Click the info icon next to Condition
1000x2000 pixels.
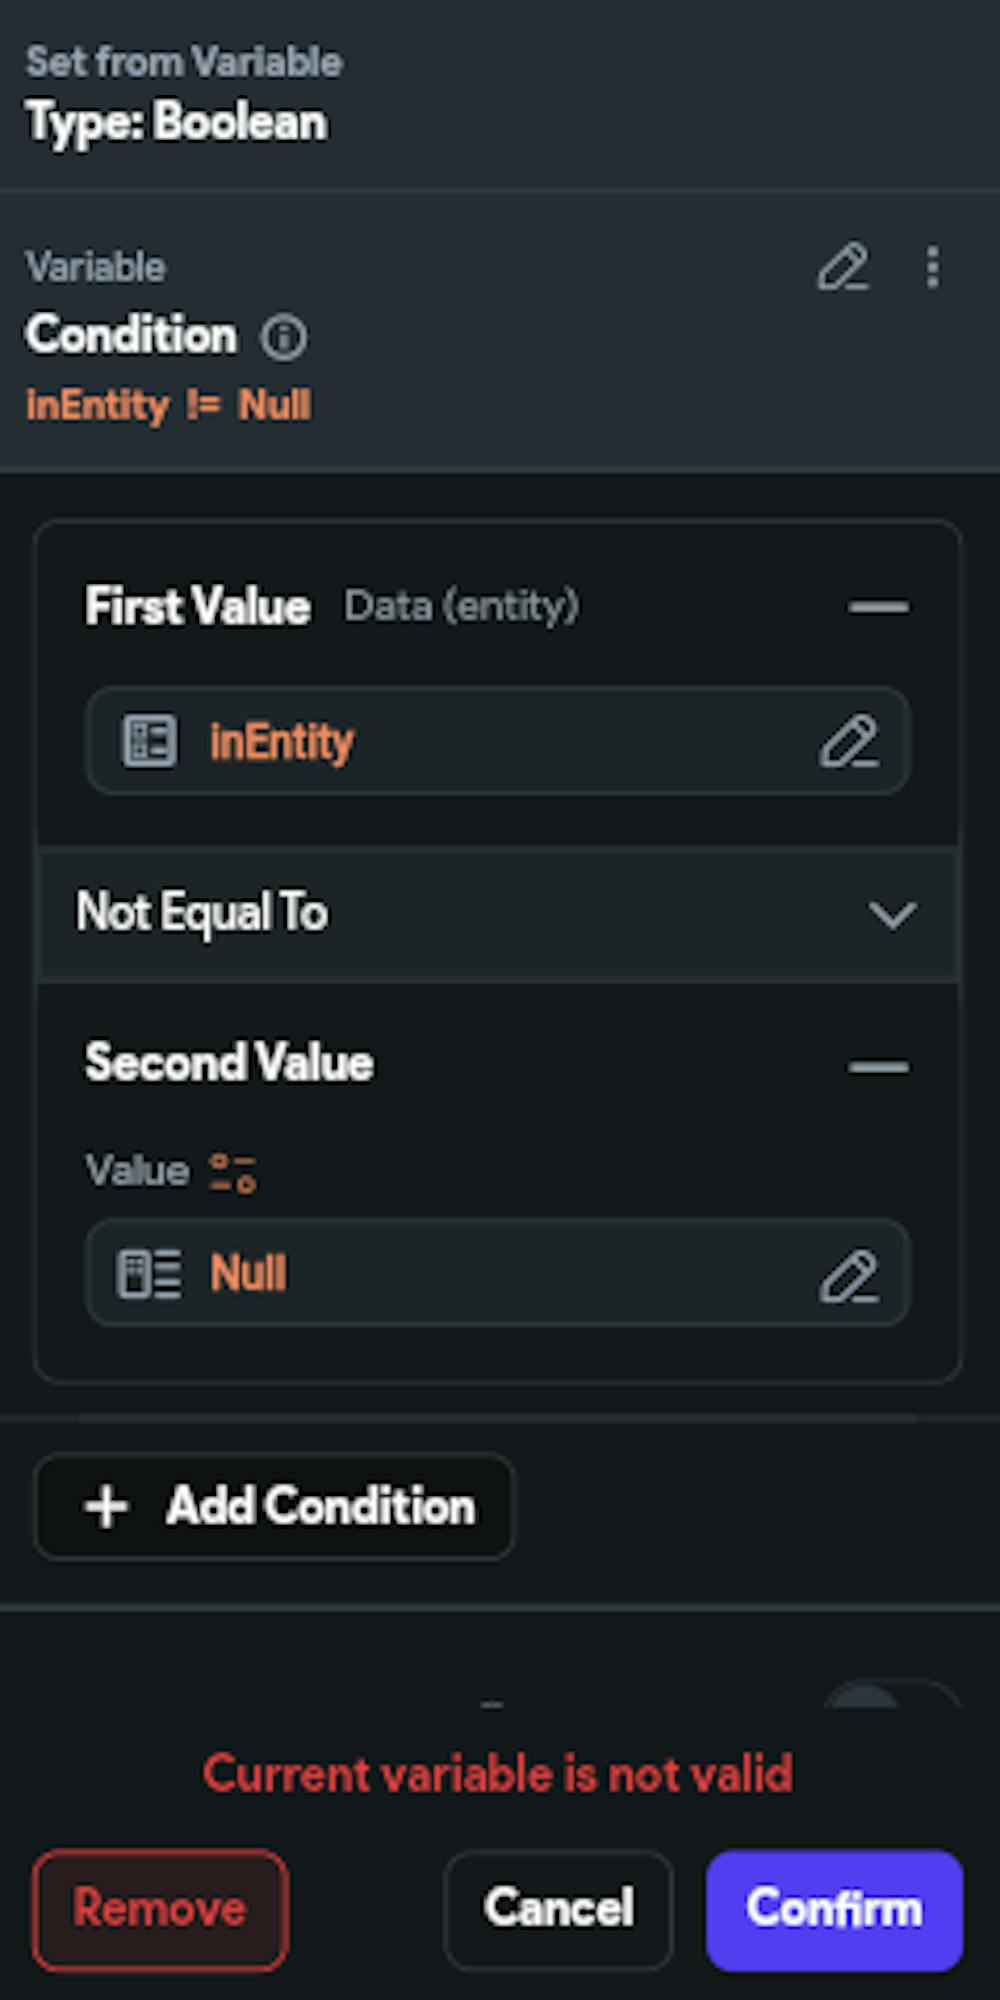(x=284, y=337)
